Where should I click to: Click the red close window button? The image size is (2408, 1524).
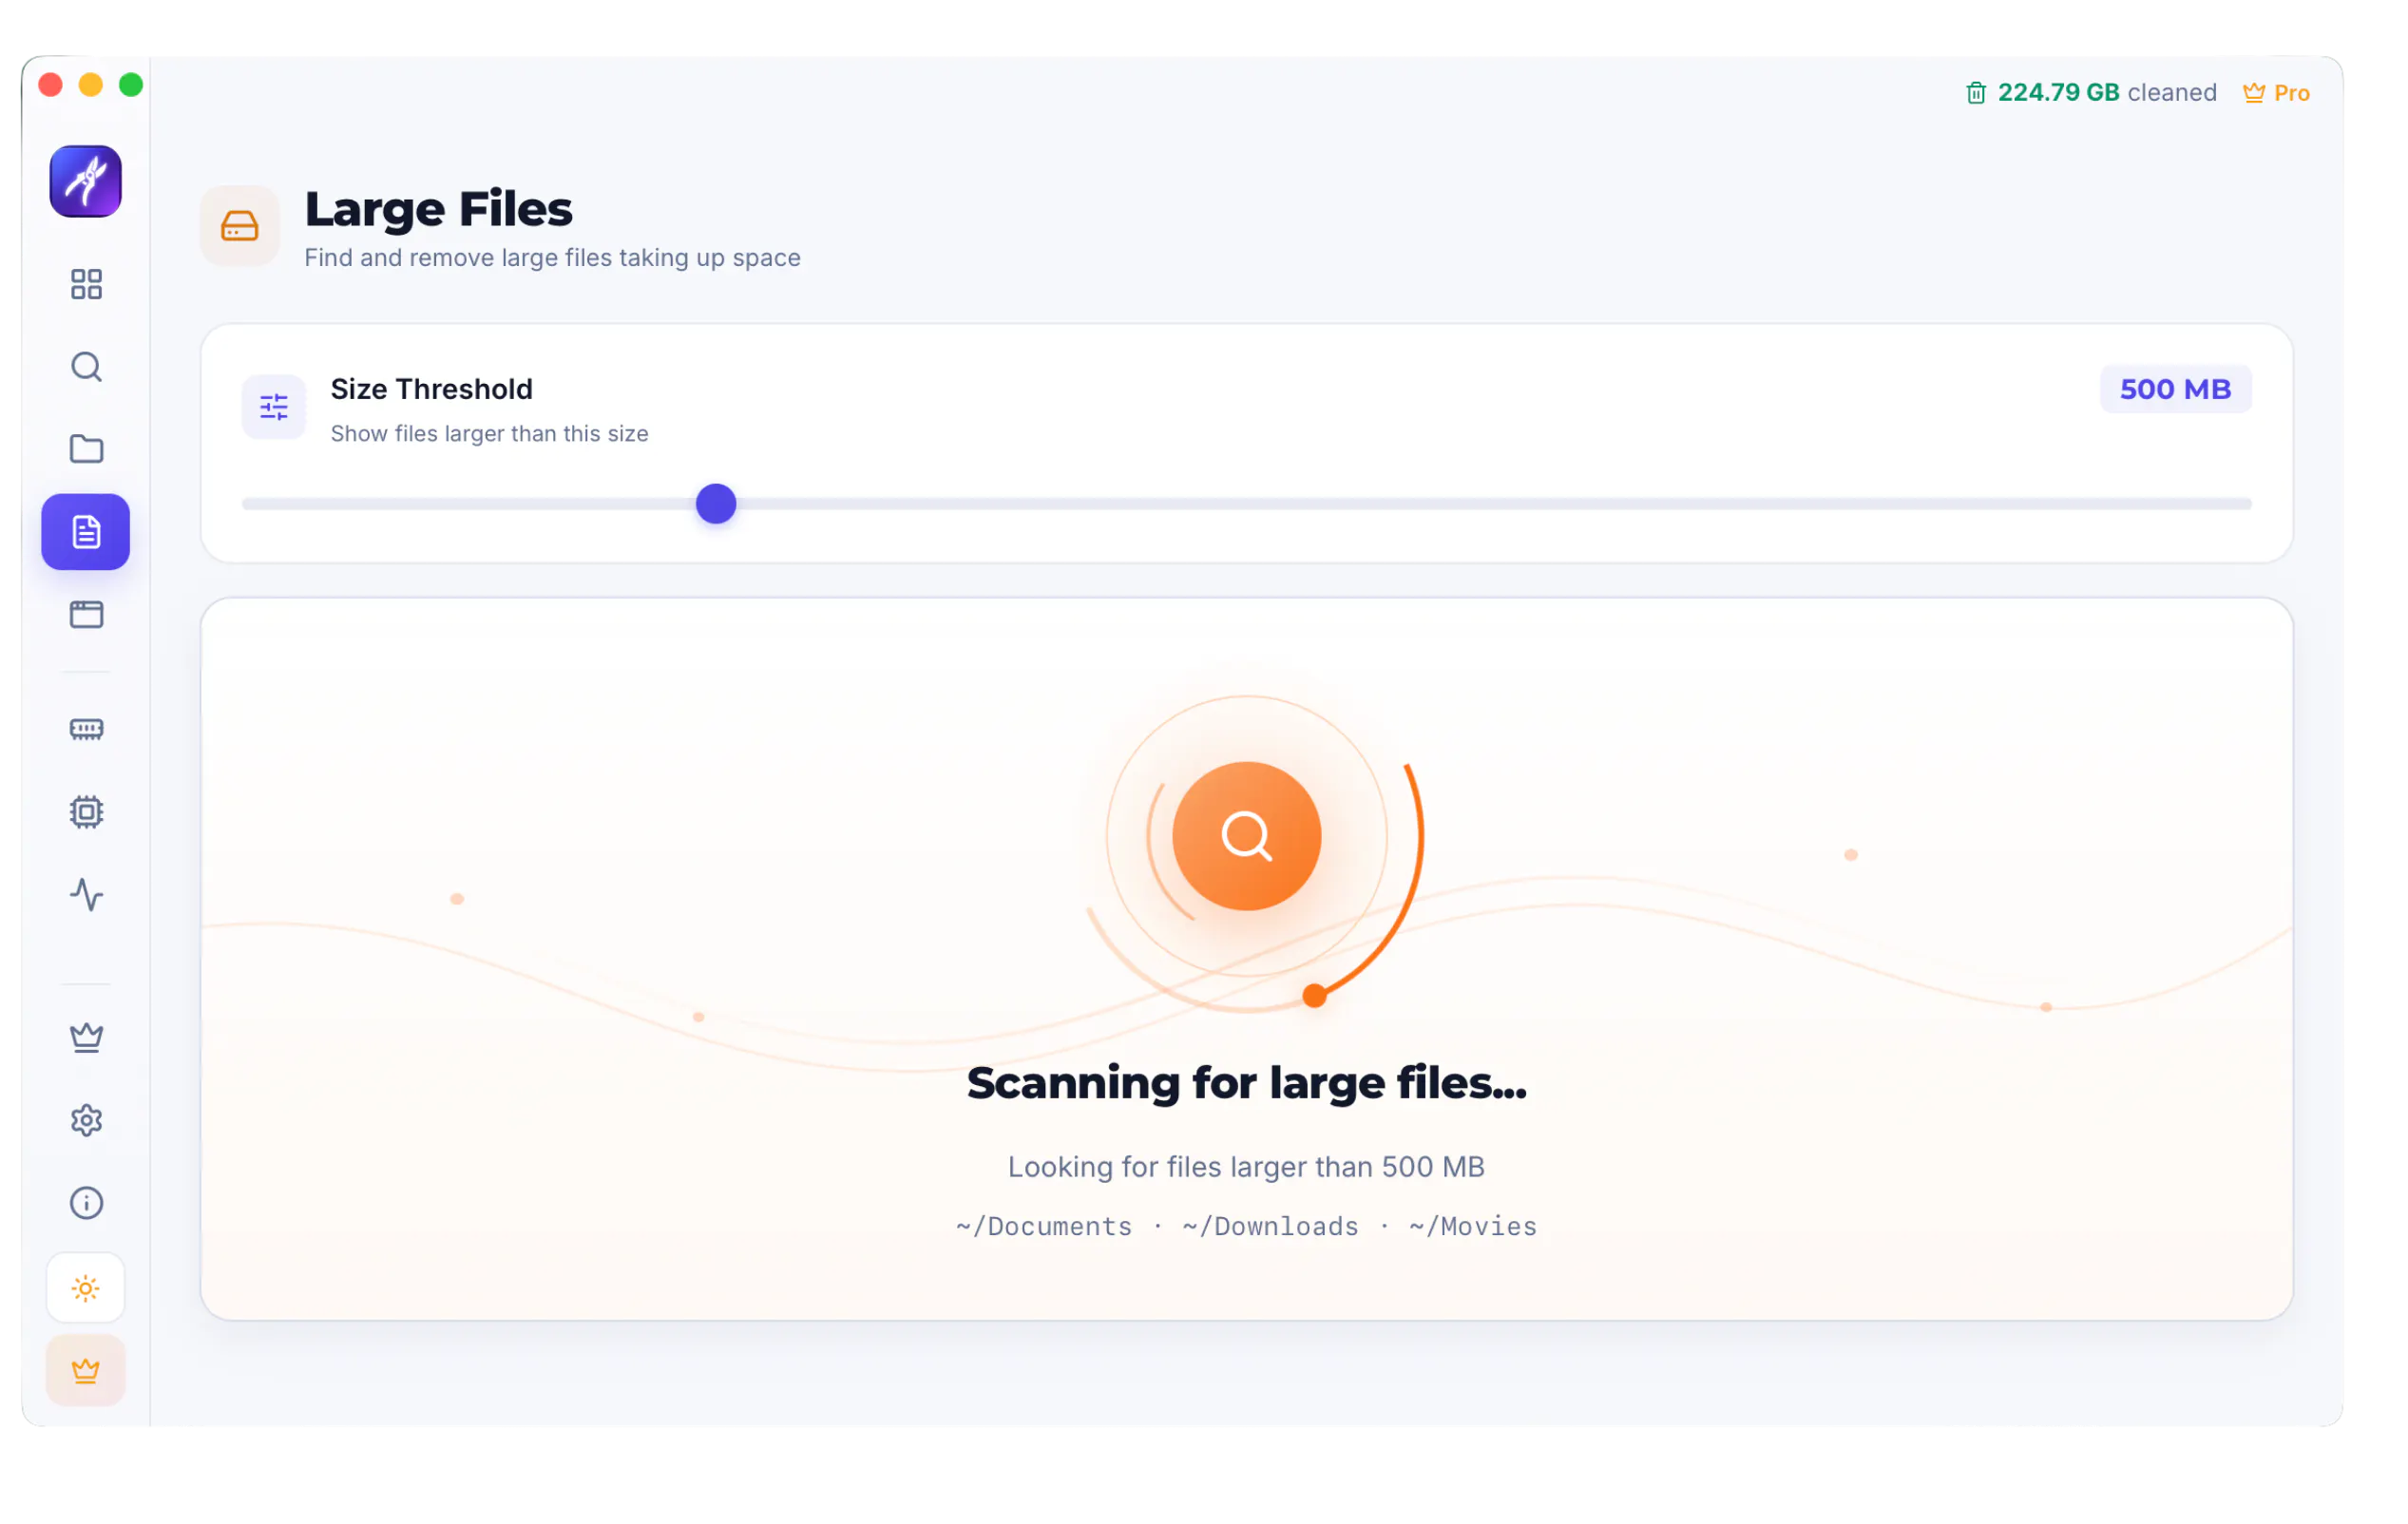(x=50, y=85)
